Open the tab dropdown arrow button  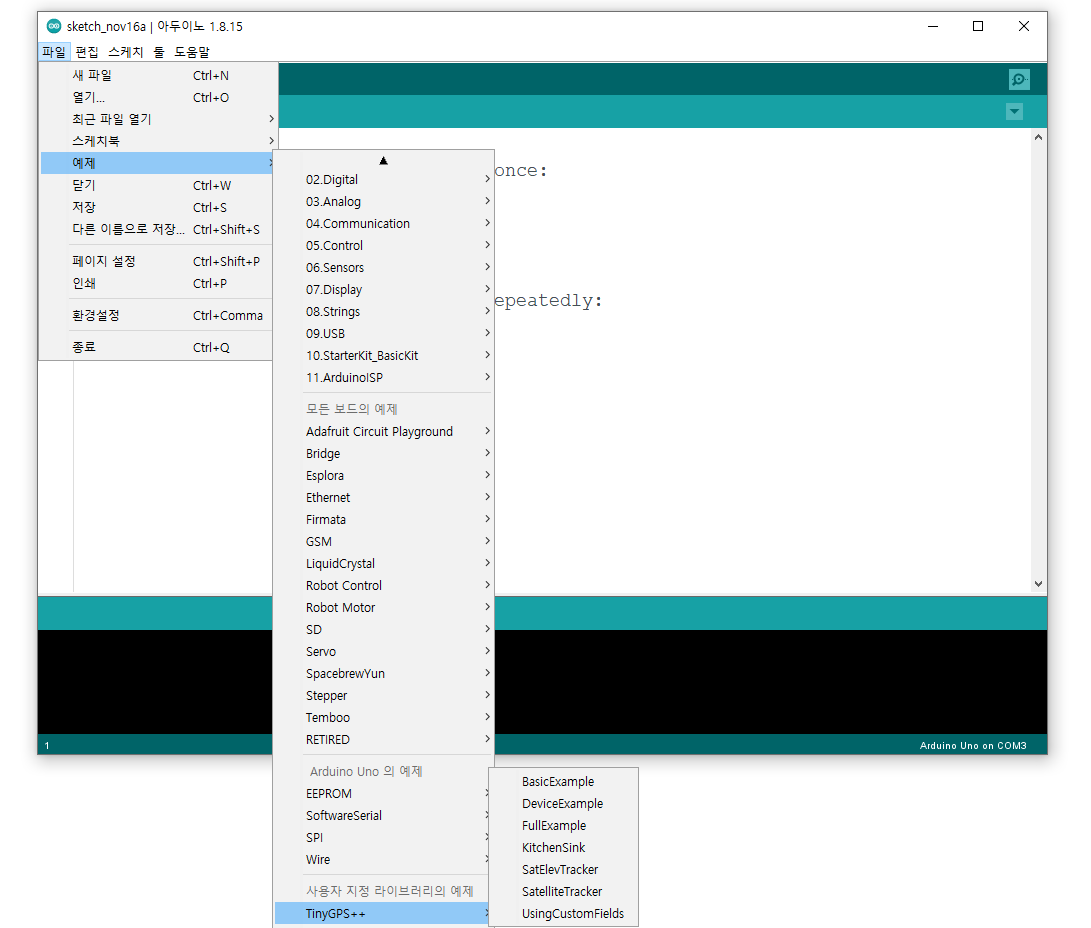pyautogui.click(x=1014, y=111)
